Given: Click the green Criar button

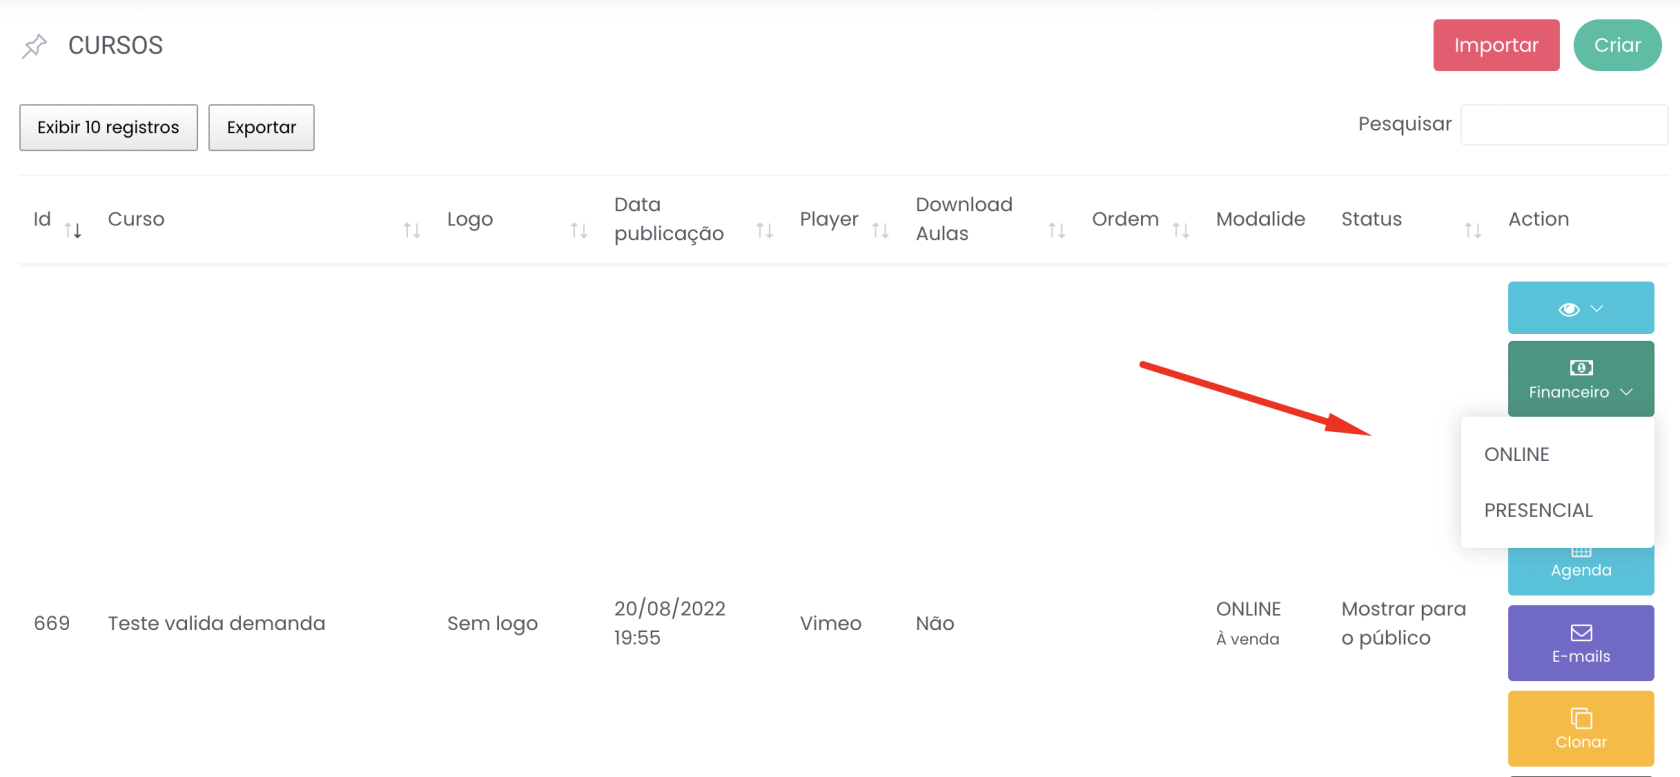Looking at the screenshot, I should 1617,46.
